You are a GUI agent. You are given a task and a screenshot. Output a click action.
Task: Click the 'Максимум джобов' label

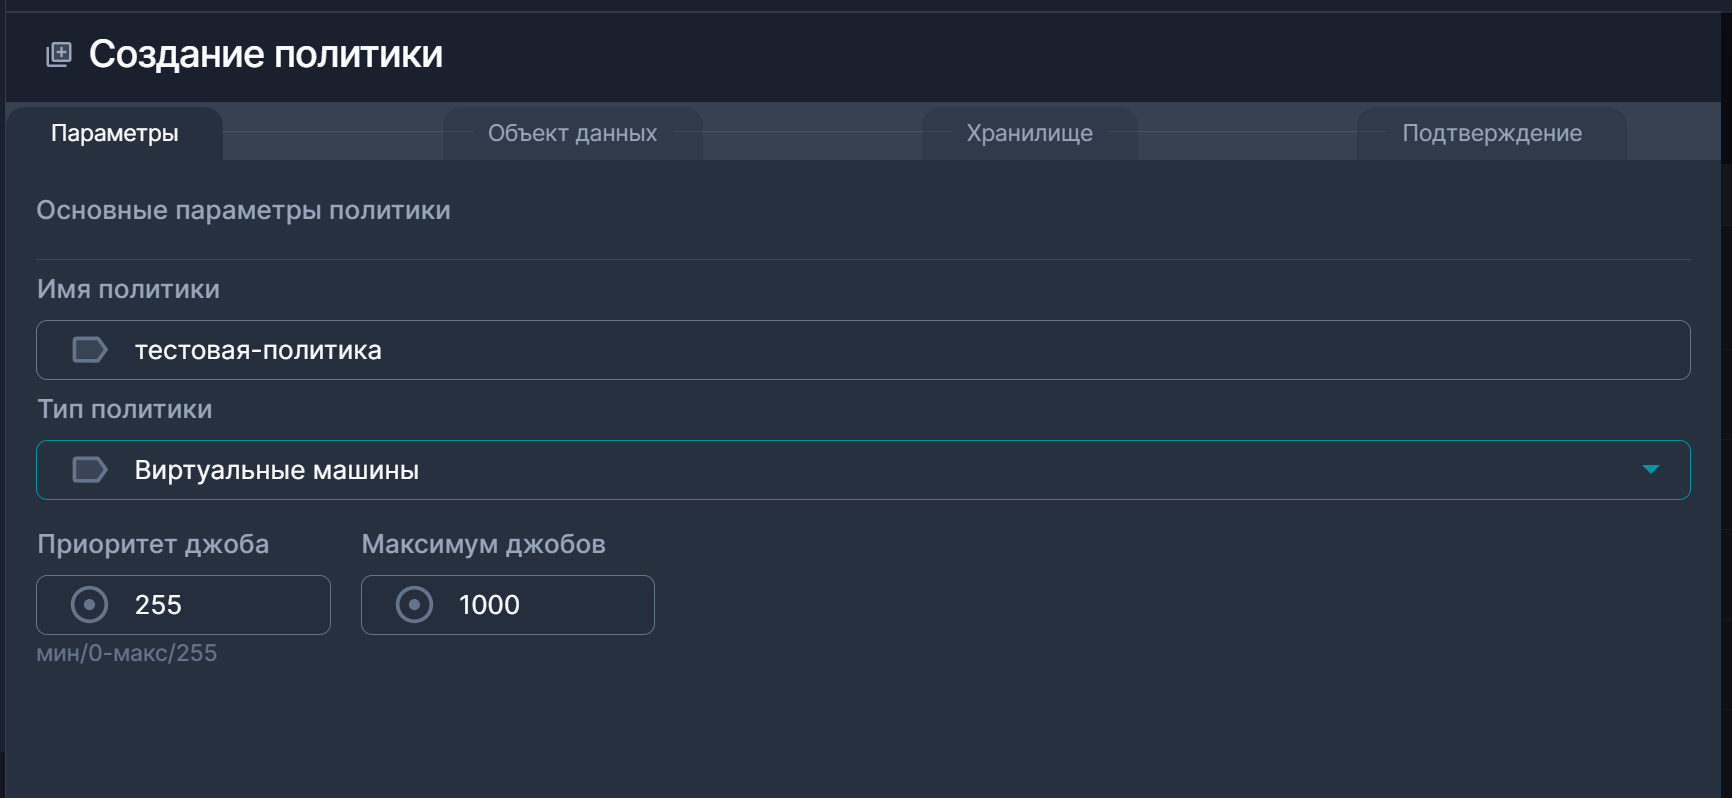coord(483,544)
